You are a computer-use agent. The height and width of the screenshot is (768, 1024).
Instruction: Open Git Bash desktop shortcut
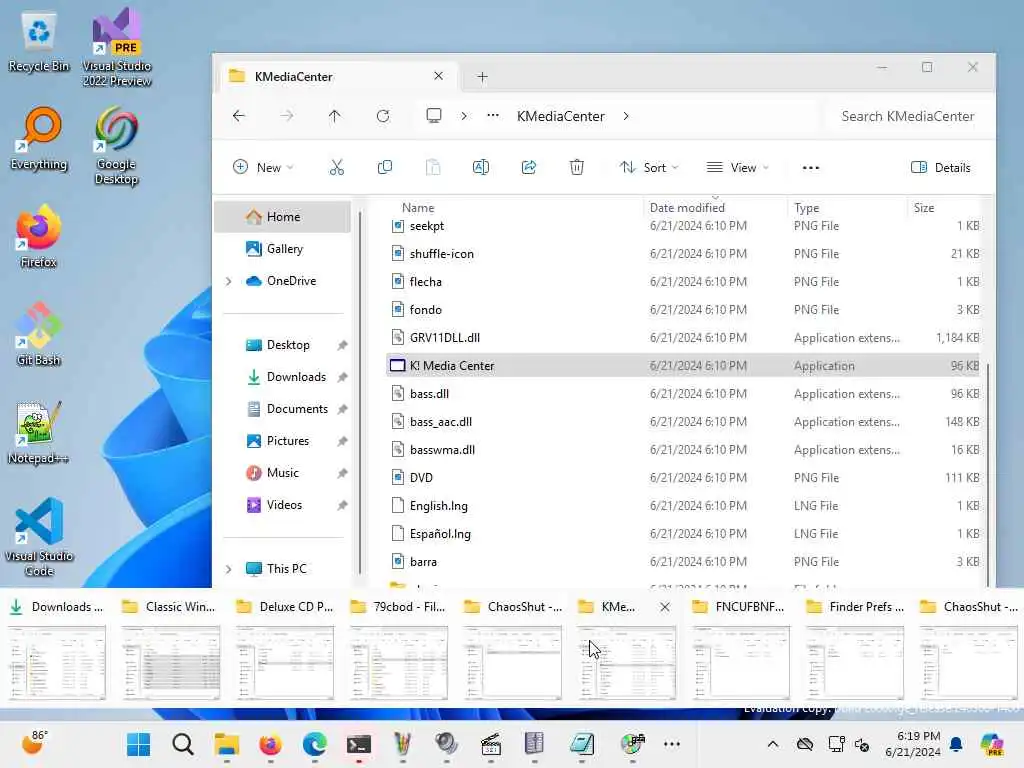[x=39, y=334]
